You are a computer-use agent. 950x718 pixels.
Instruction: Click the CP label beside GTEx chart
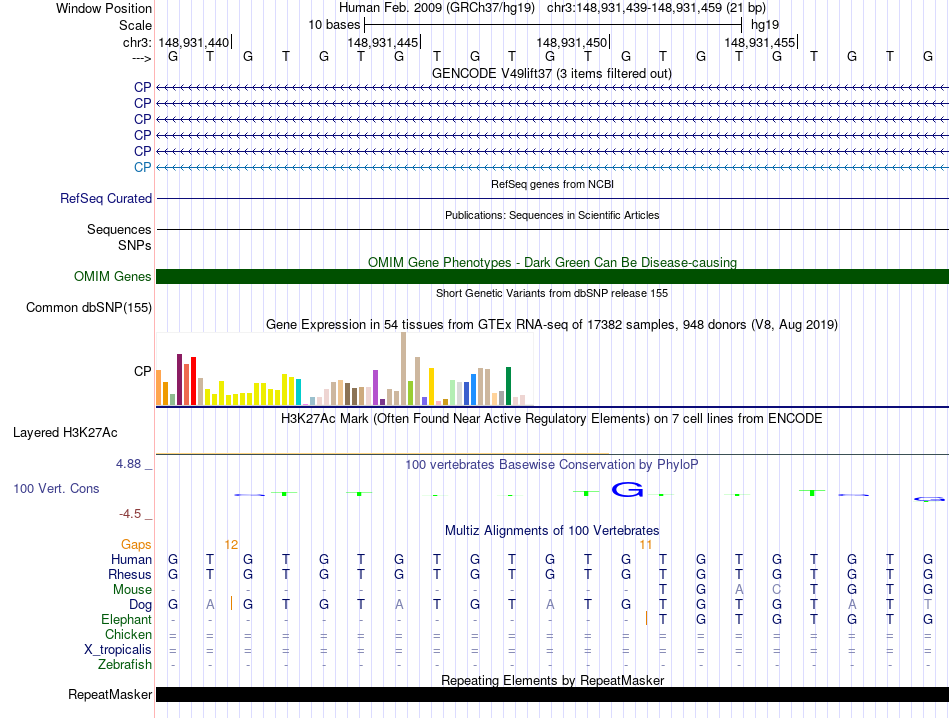click(142, 371)
